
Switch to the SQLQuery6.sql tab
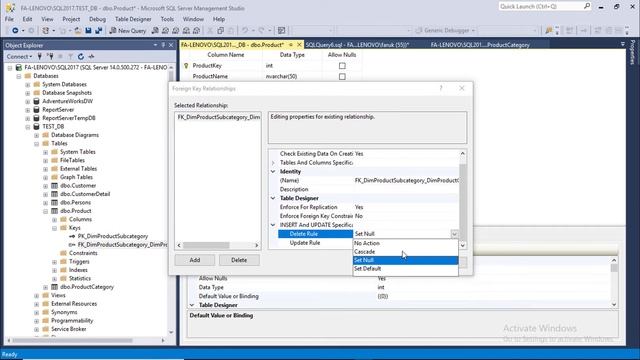[x=357, y=45]
